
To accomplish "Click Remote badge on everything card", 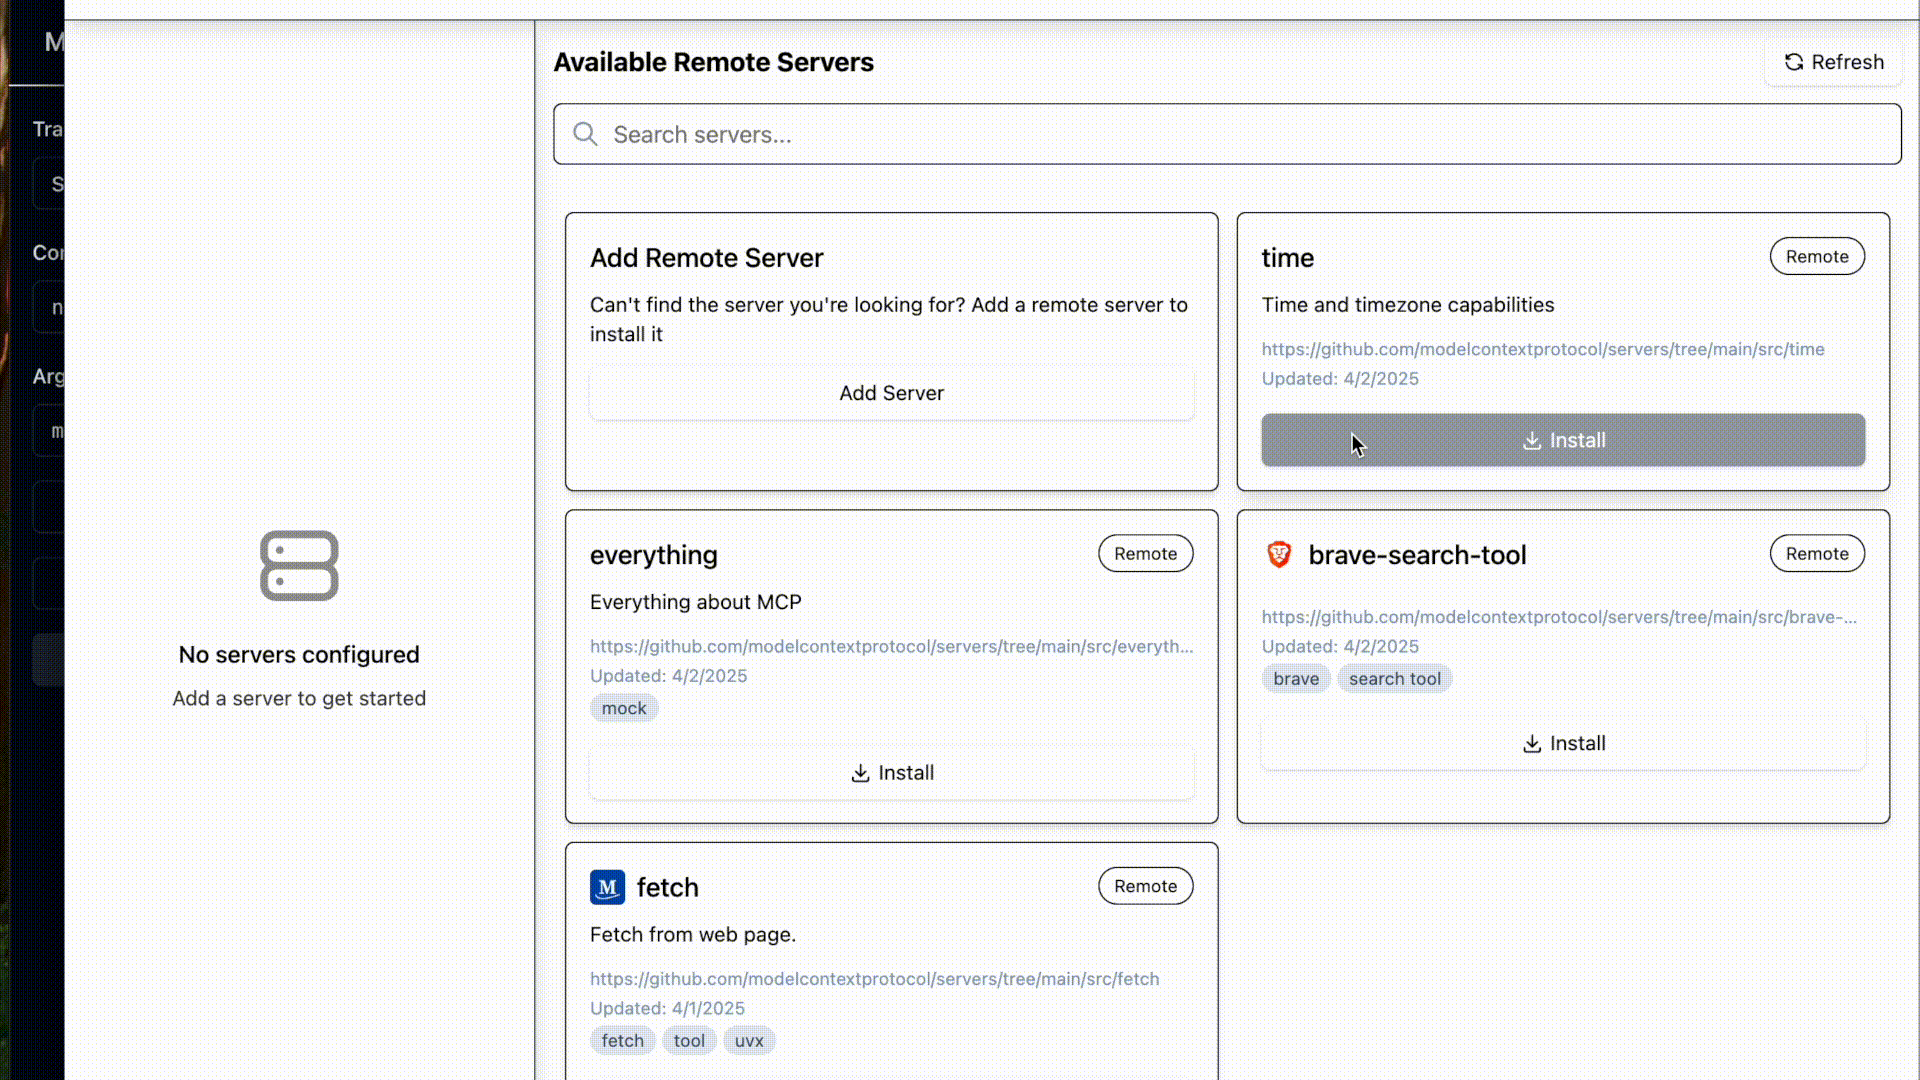I will tap(1145, 553).
